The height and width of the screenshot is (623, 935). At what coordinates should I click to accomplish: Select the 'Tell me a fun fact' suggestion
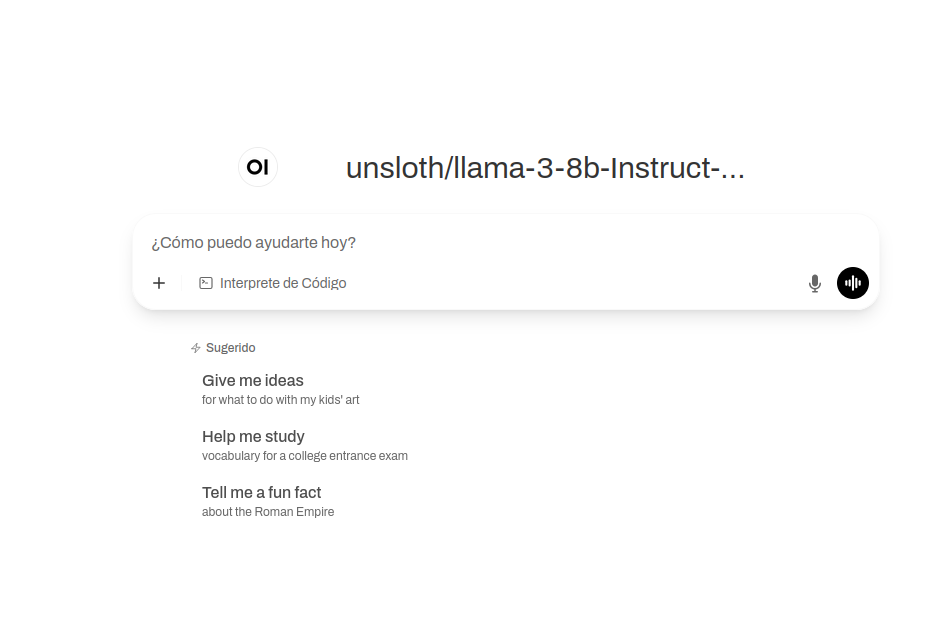pyautogui.click(x=261, y=492)
